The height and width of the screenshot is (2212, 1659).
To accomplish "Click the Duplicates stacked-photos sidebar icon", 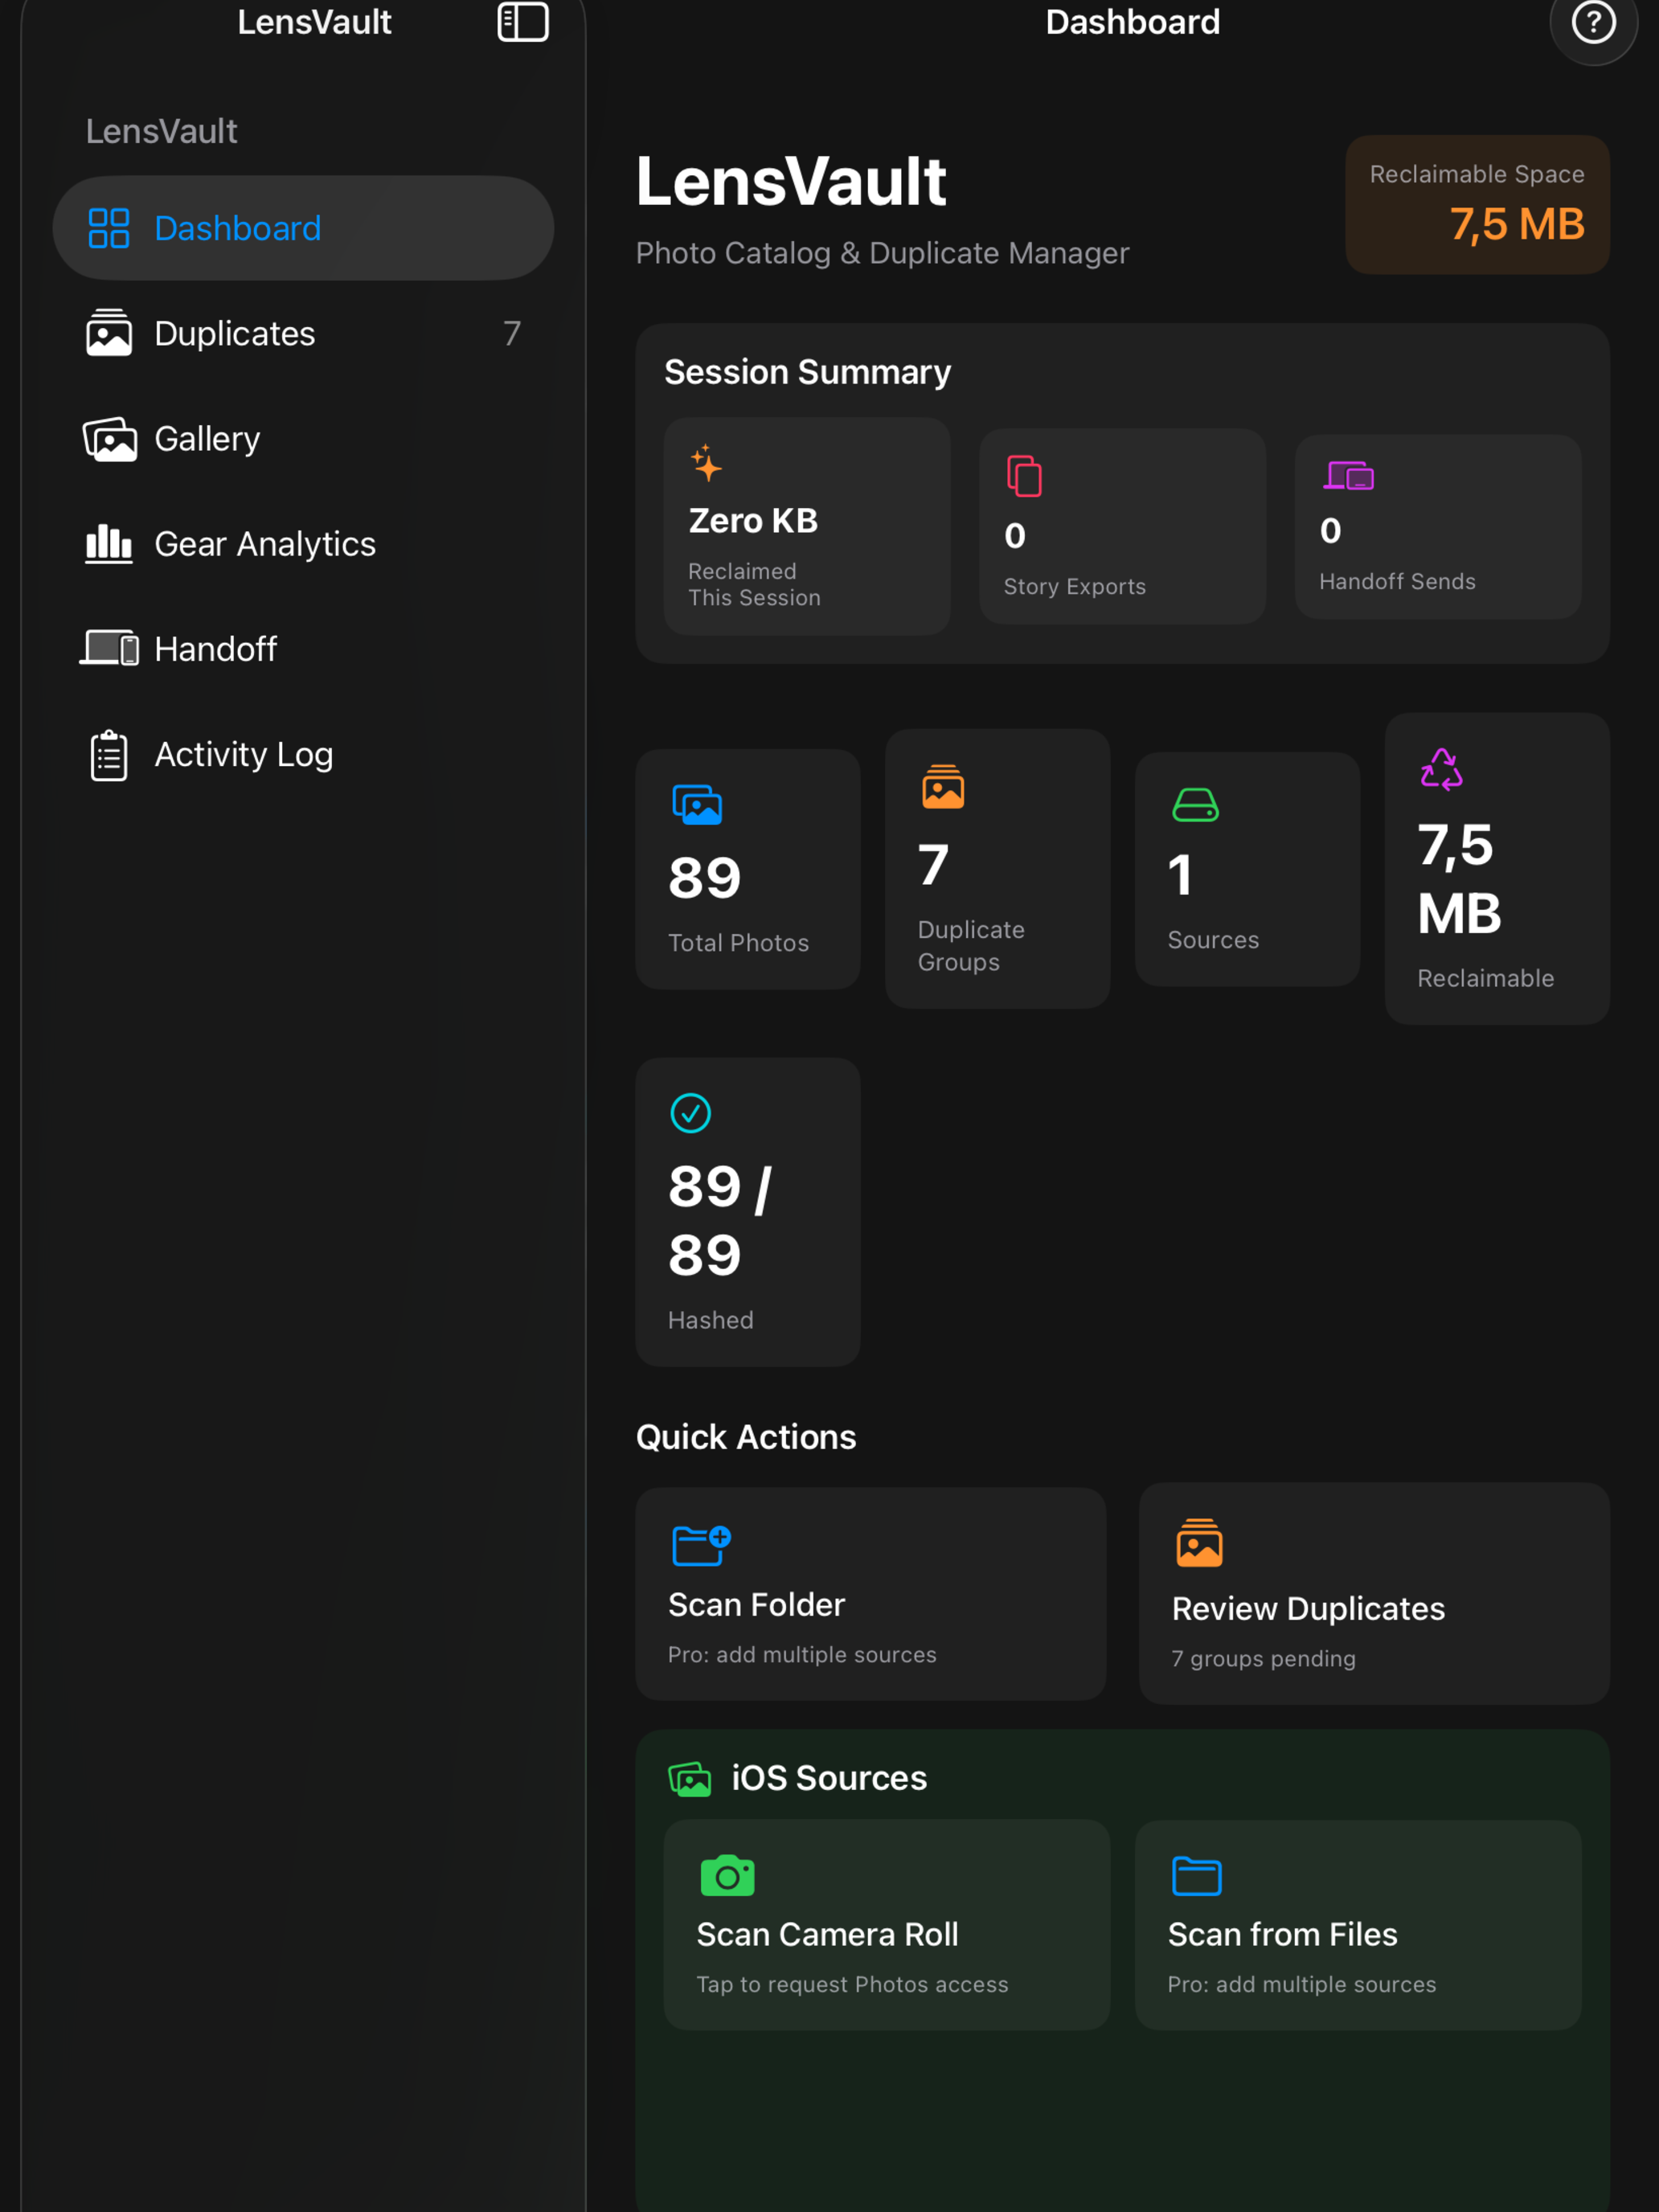I will [109, 332].
